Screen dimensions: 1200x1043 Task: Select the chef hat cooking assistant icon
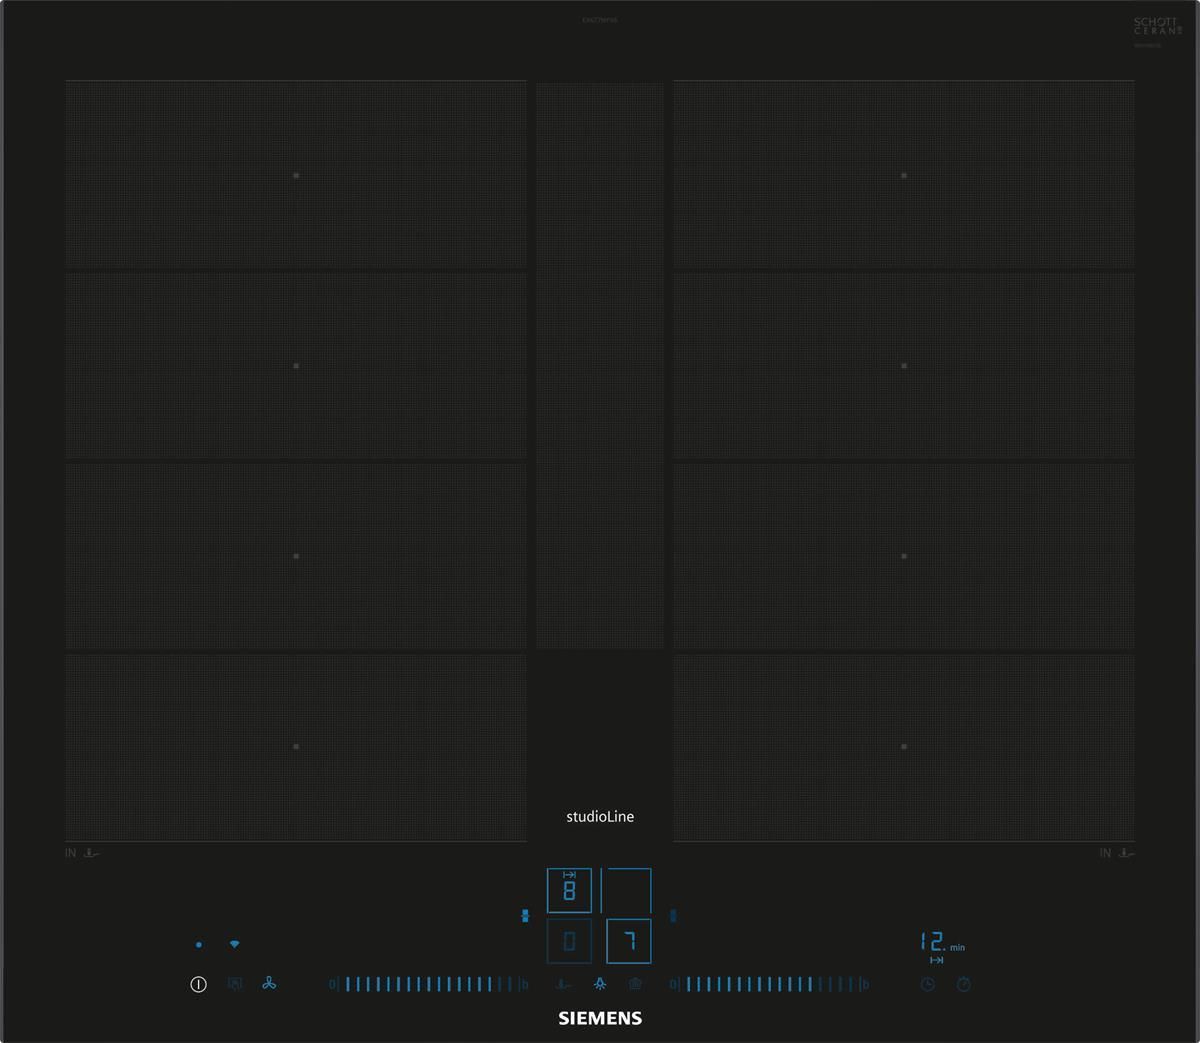click(x=635, y=984)
